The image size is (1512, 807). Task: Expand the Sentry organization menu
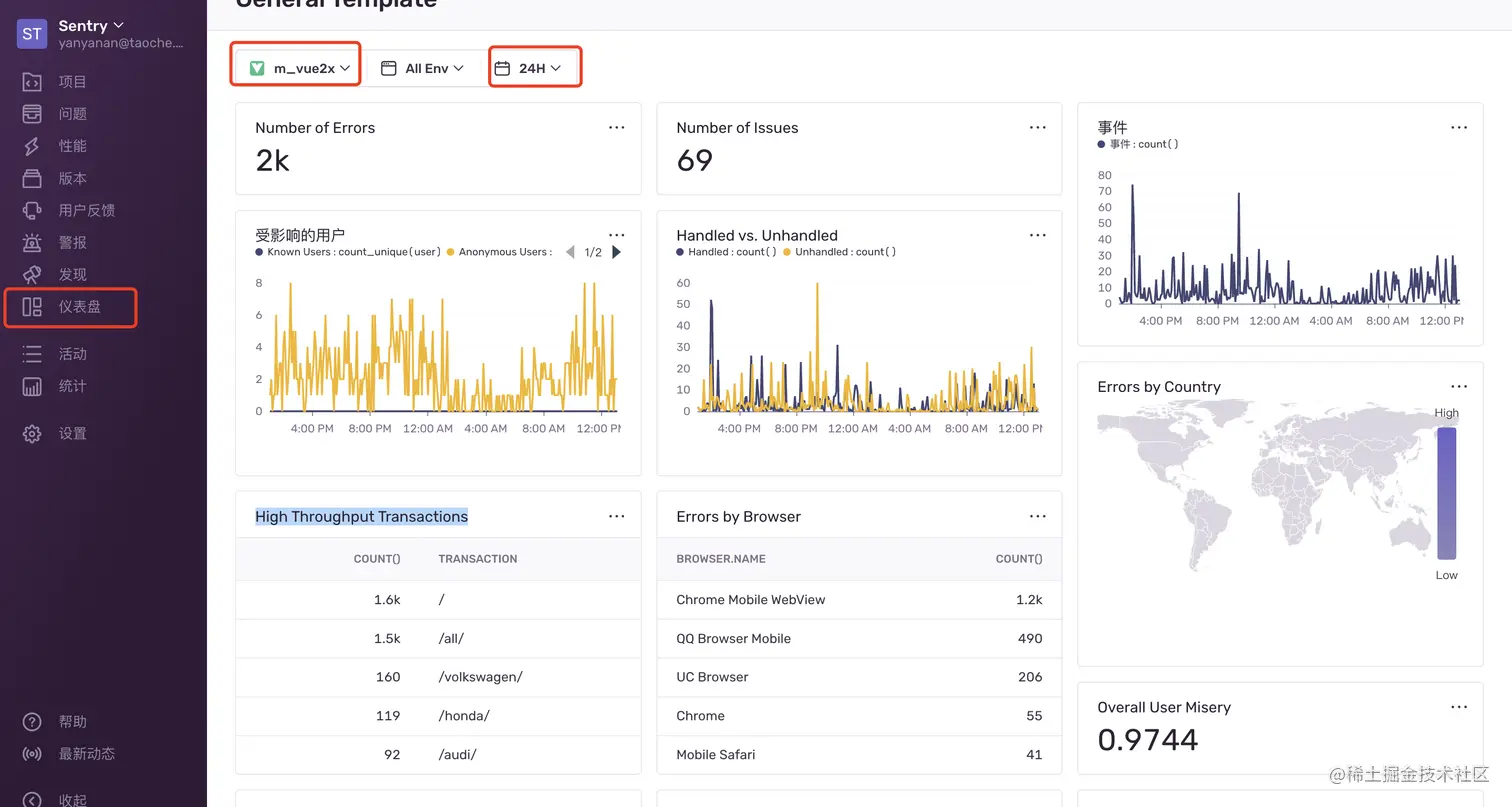click(91, 25)
